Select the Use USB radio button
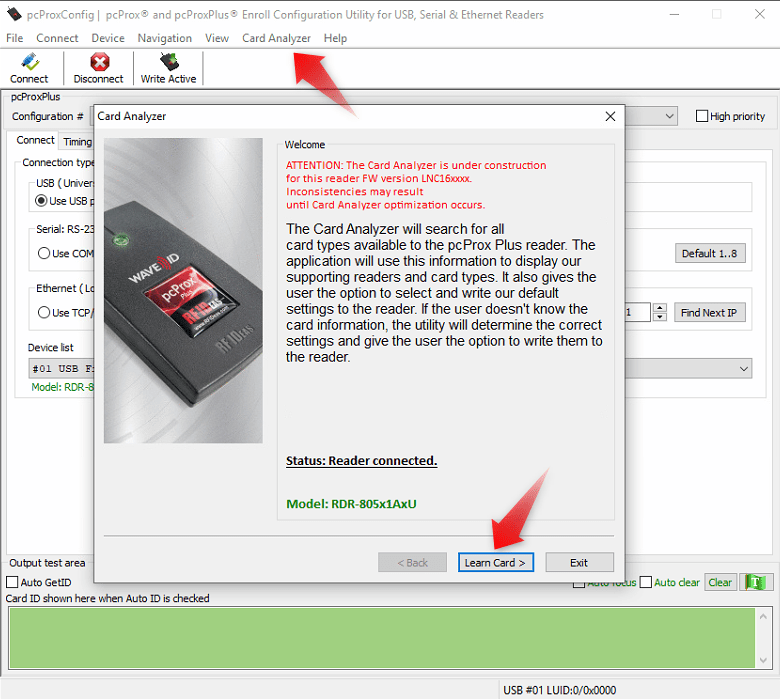The height and width of the screenshot is (700, 780). click(41, 200)
